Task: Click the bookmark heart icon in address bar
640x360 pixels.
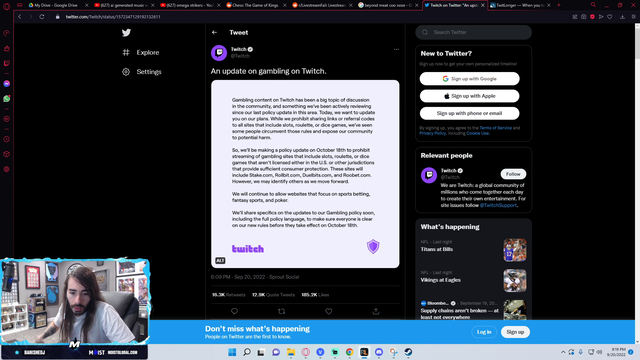Action: pyautogui.click(x=609, y=17)
